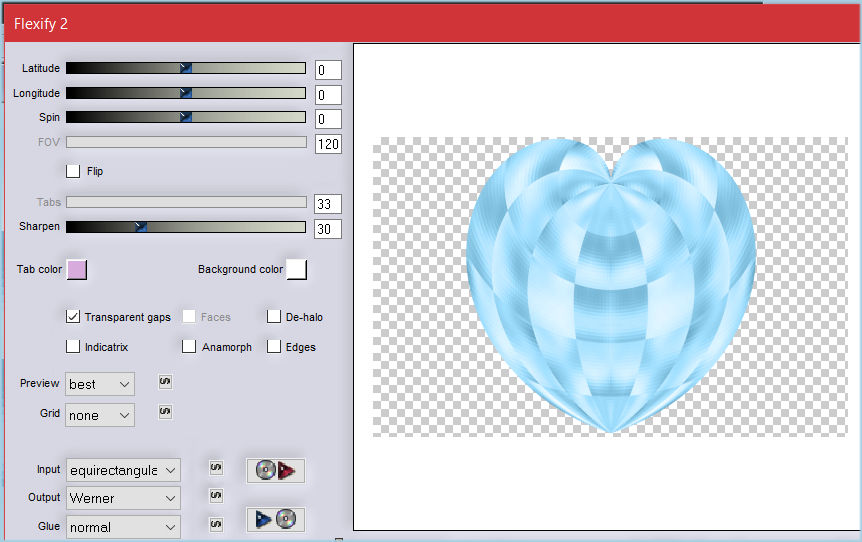This screenshot has width=862, height=542.
Task: Click the Latitude label
Action: [41, 68]
